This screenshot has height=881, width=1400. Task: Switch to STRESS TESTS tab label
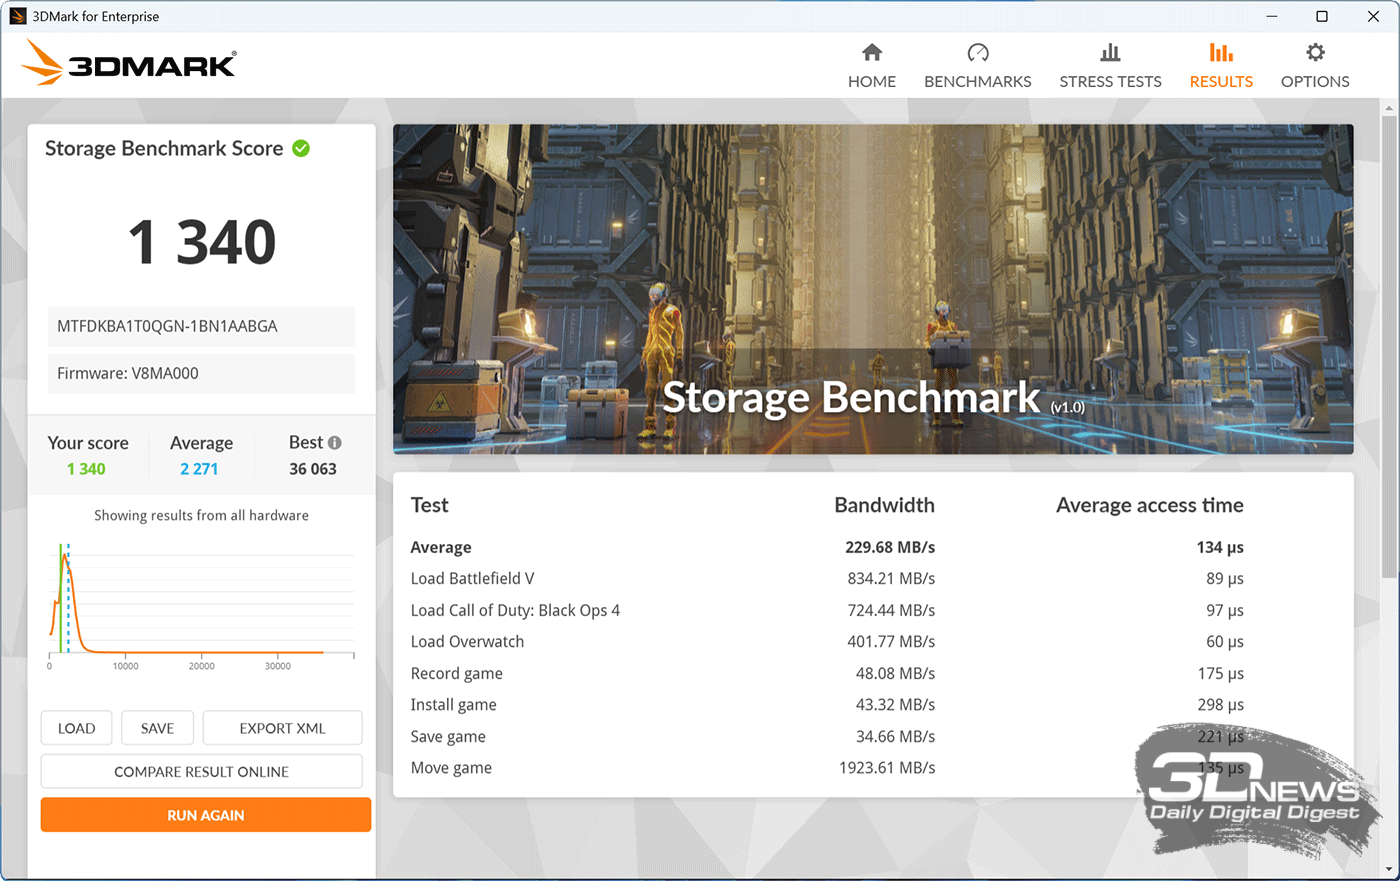[1110, 81]
